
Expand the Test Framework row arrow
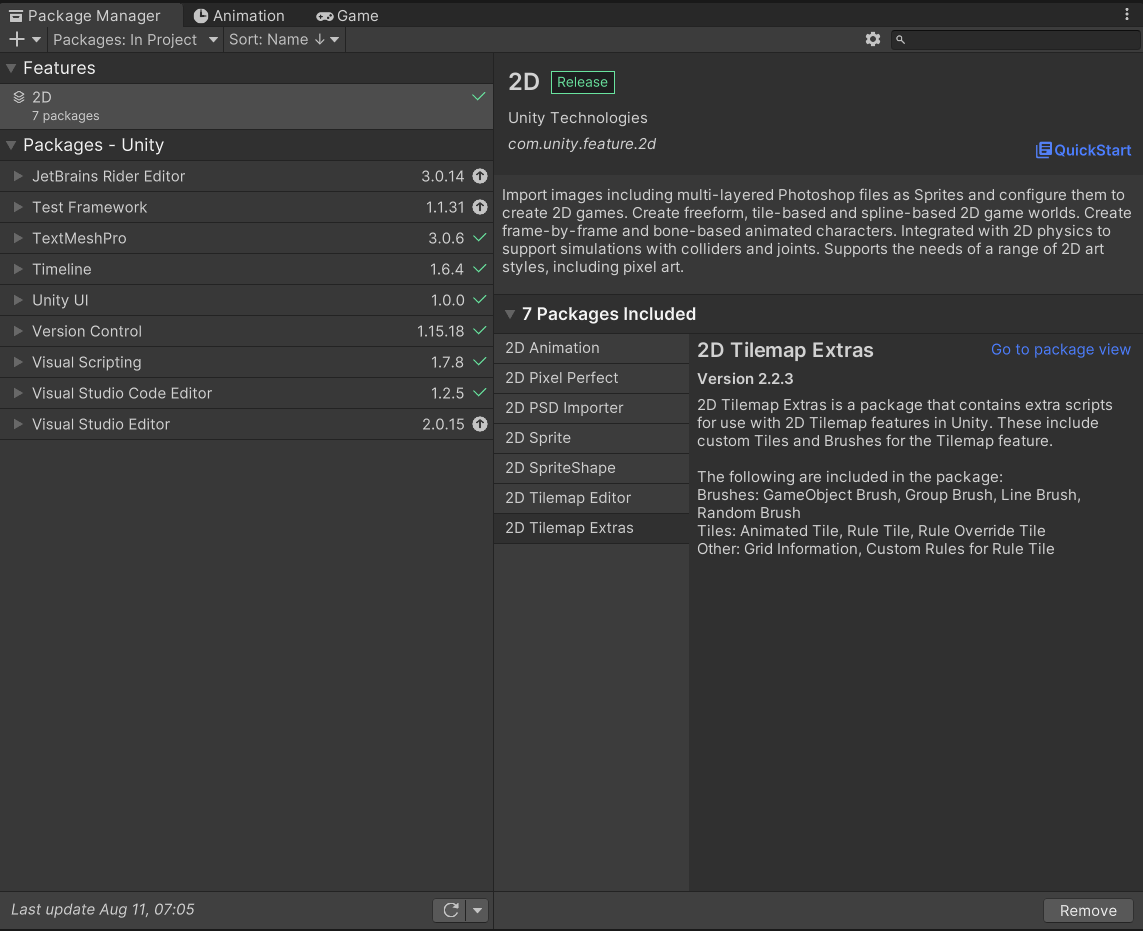[18, 207]
